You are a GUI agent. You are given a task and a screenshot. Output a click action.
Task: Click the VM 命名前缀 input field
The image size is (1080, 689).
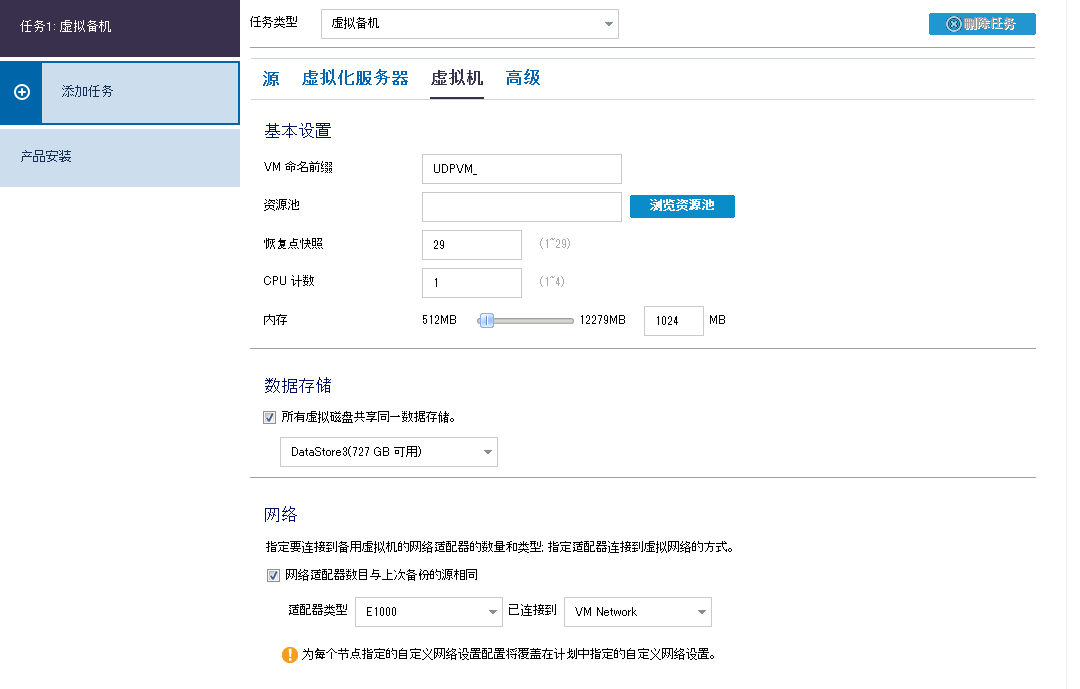click(521, 169)
